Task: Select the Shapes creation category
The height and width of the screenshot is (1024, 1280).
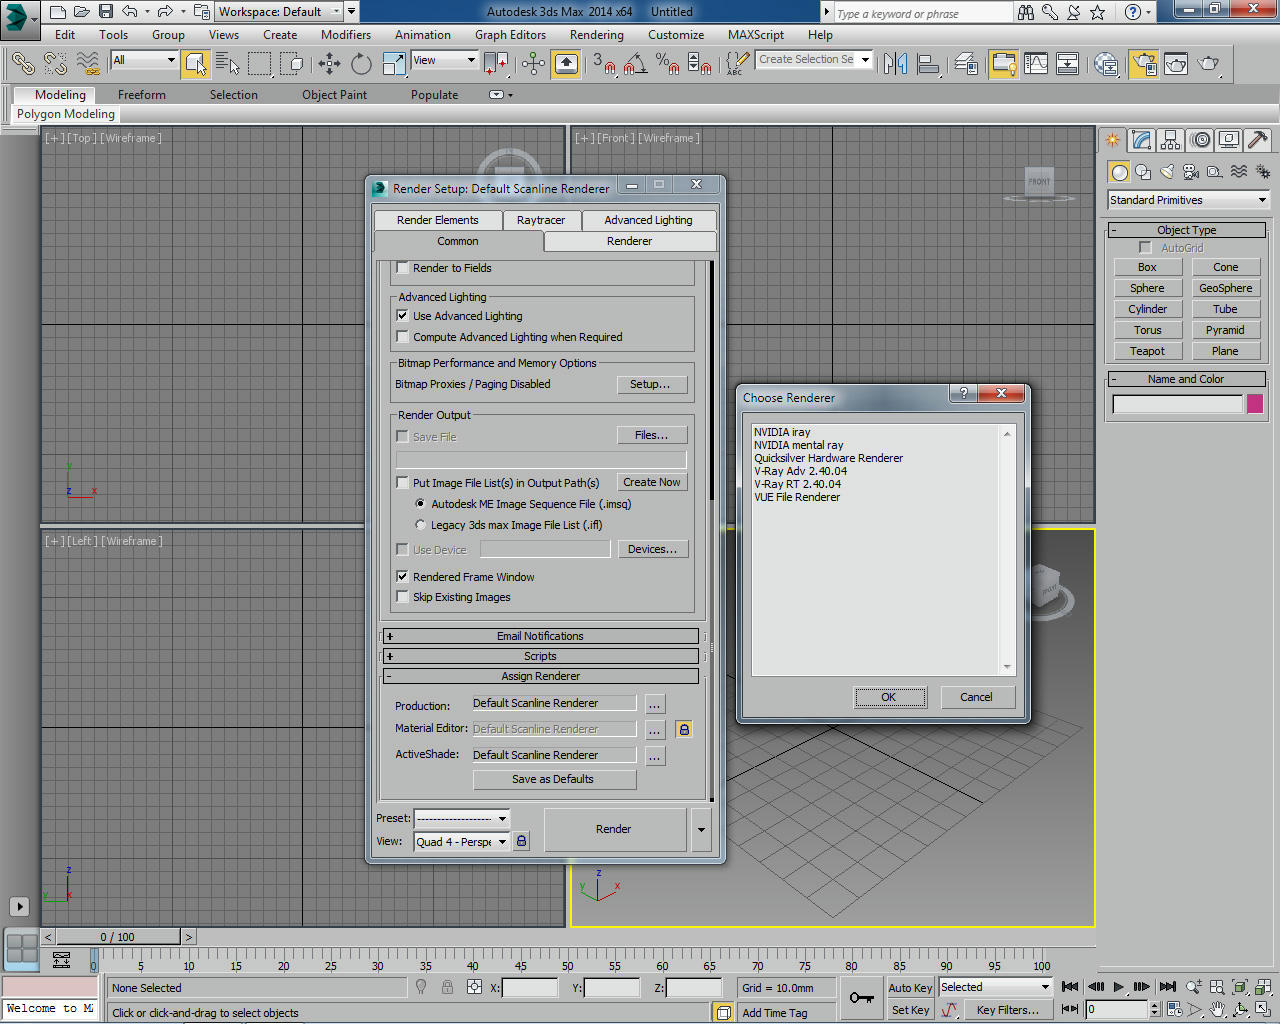Action: (x=1143, y=172)
